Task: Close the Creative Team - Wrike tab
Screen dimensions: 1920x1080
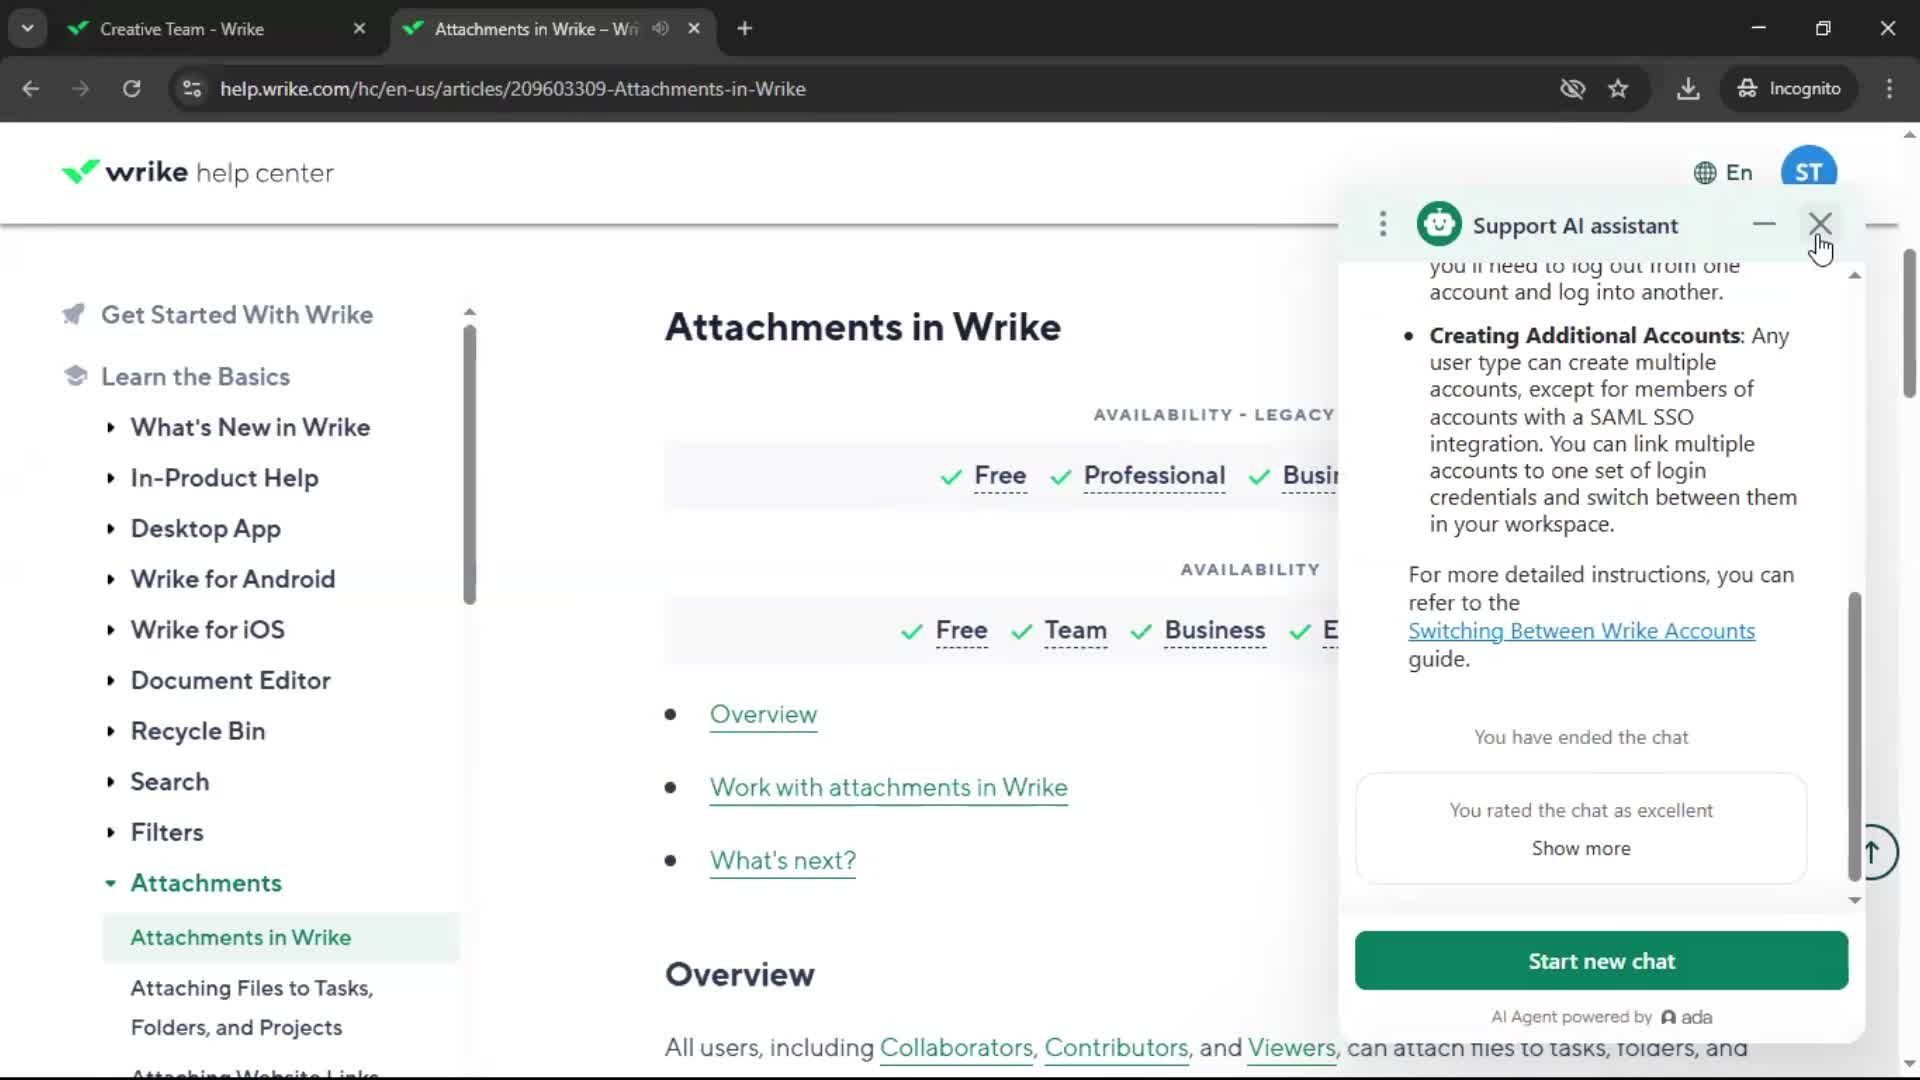Action: click(360, 29)
